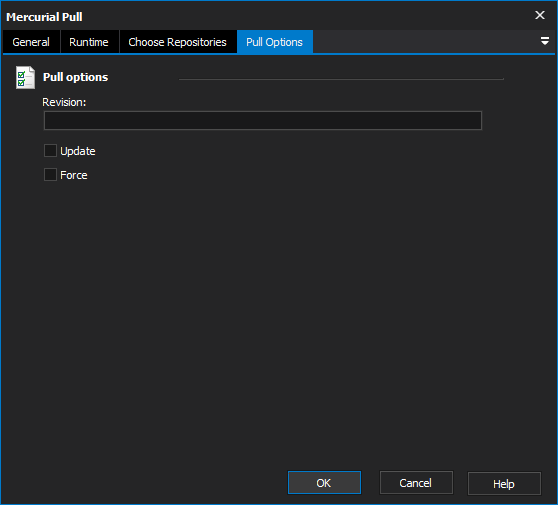Open the tab list dropdown arrow

click(x=544, y=41)
